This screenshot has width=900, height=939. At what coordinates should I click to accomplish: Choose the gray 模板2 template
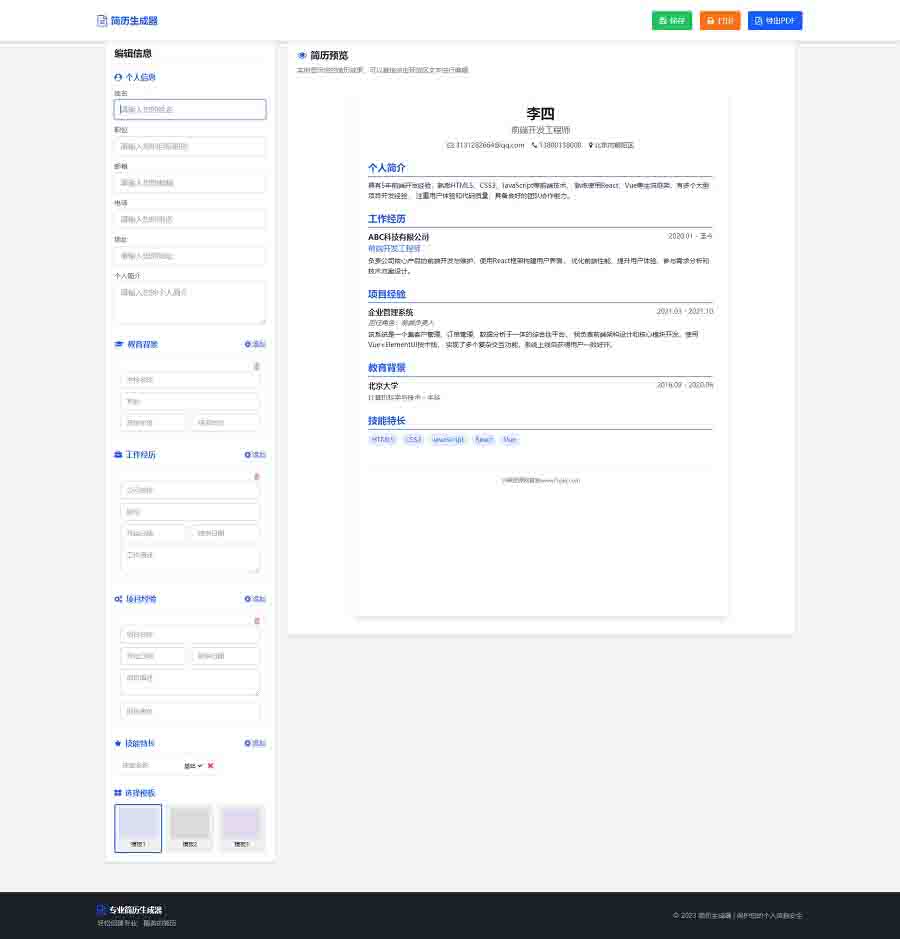tap(190, 828)
